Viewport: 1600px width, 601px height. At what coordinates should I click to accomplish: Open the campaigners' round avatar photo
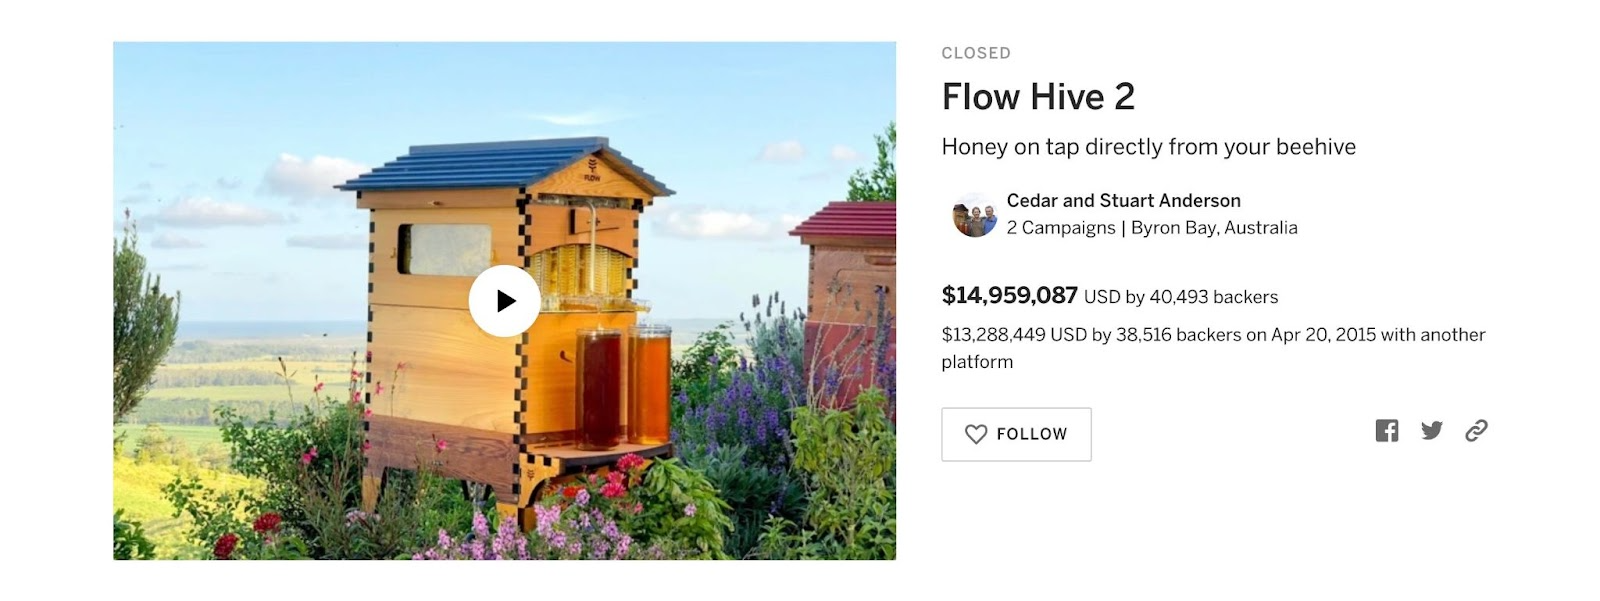point(974,215)
